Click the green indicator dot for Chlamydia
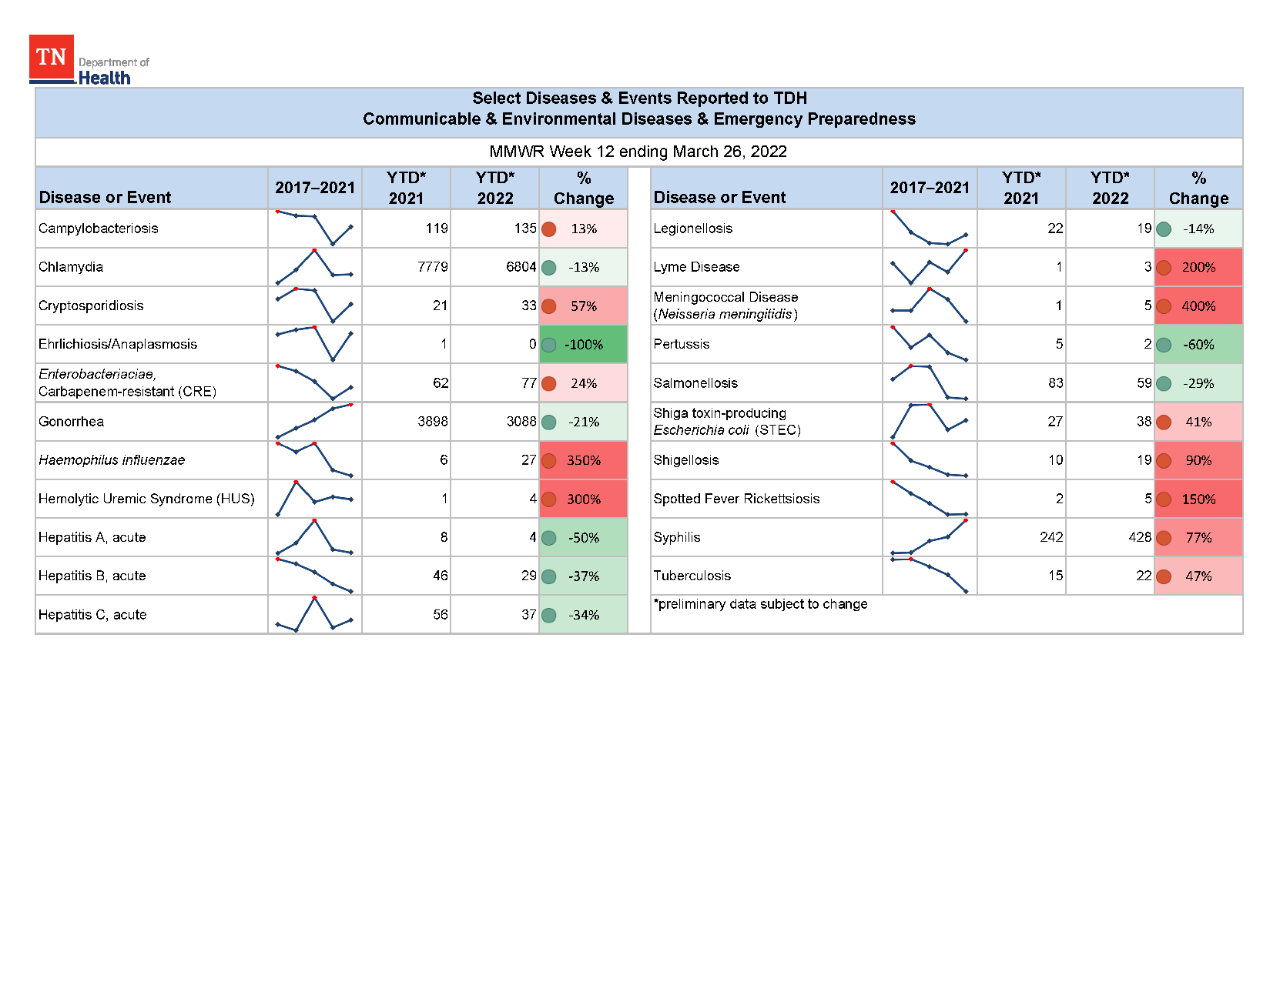 coord(549,268)
